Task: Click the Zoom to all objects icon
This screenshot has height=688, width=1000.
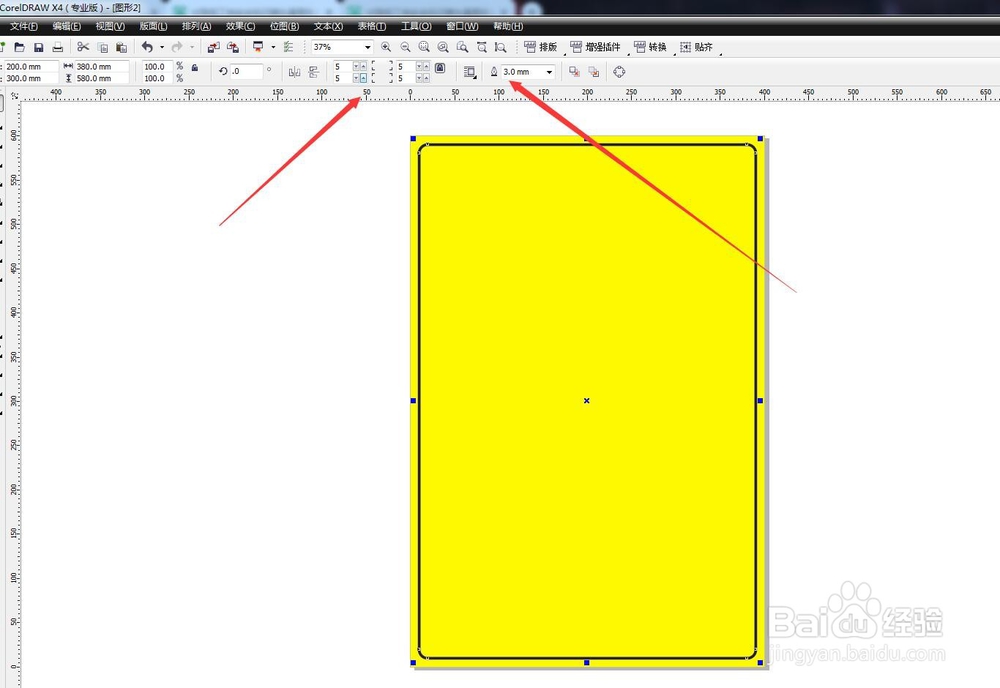Action: pyautogui.click(x=443, y=47)
